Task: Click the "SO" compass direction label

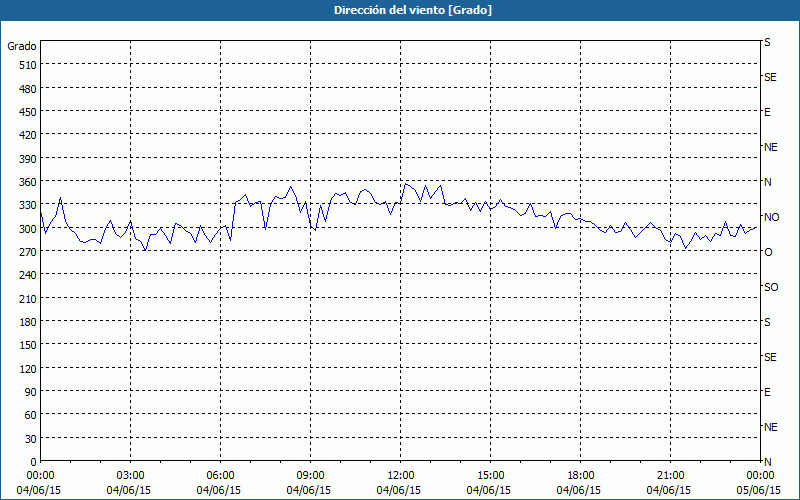Action: coord(771,287)
